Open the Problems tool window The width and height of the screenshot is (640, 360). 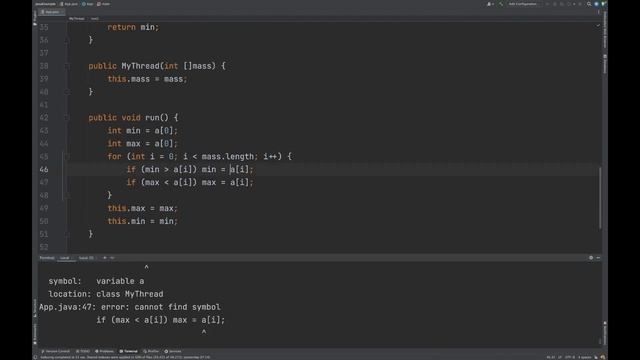click(x=104, y=351)
